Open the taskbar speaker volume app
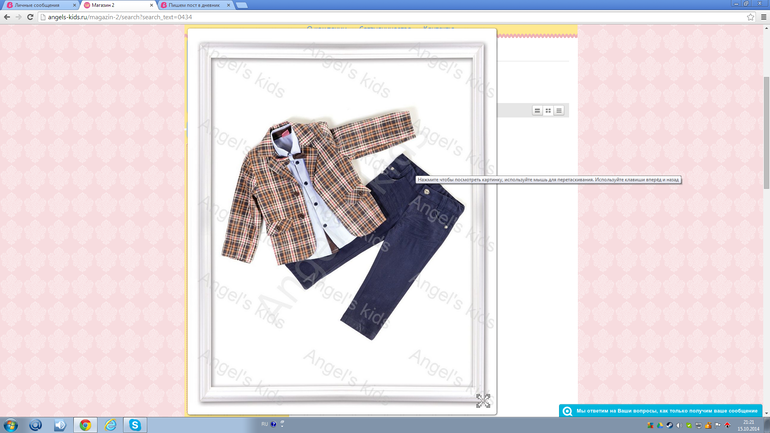The width and height of the screenshot is (770, 433). coord(60,425)
